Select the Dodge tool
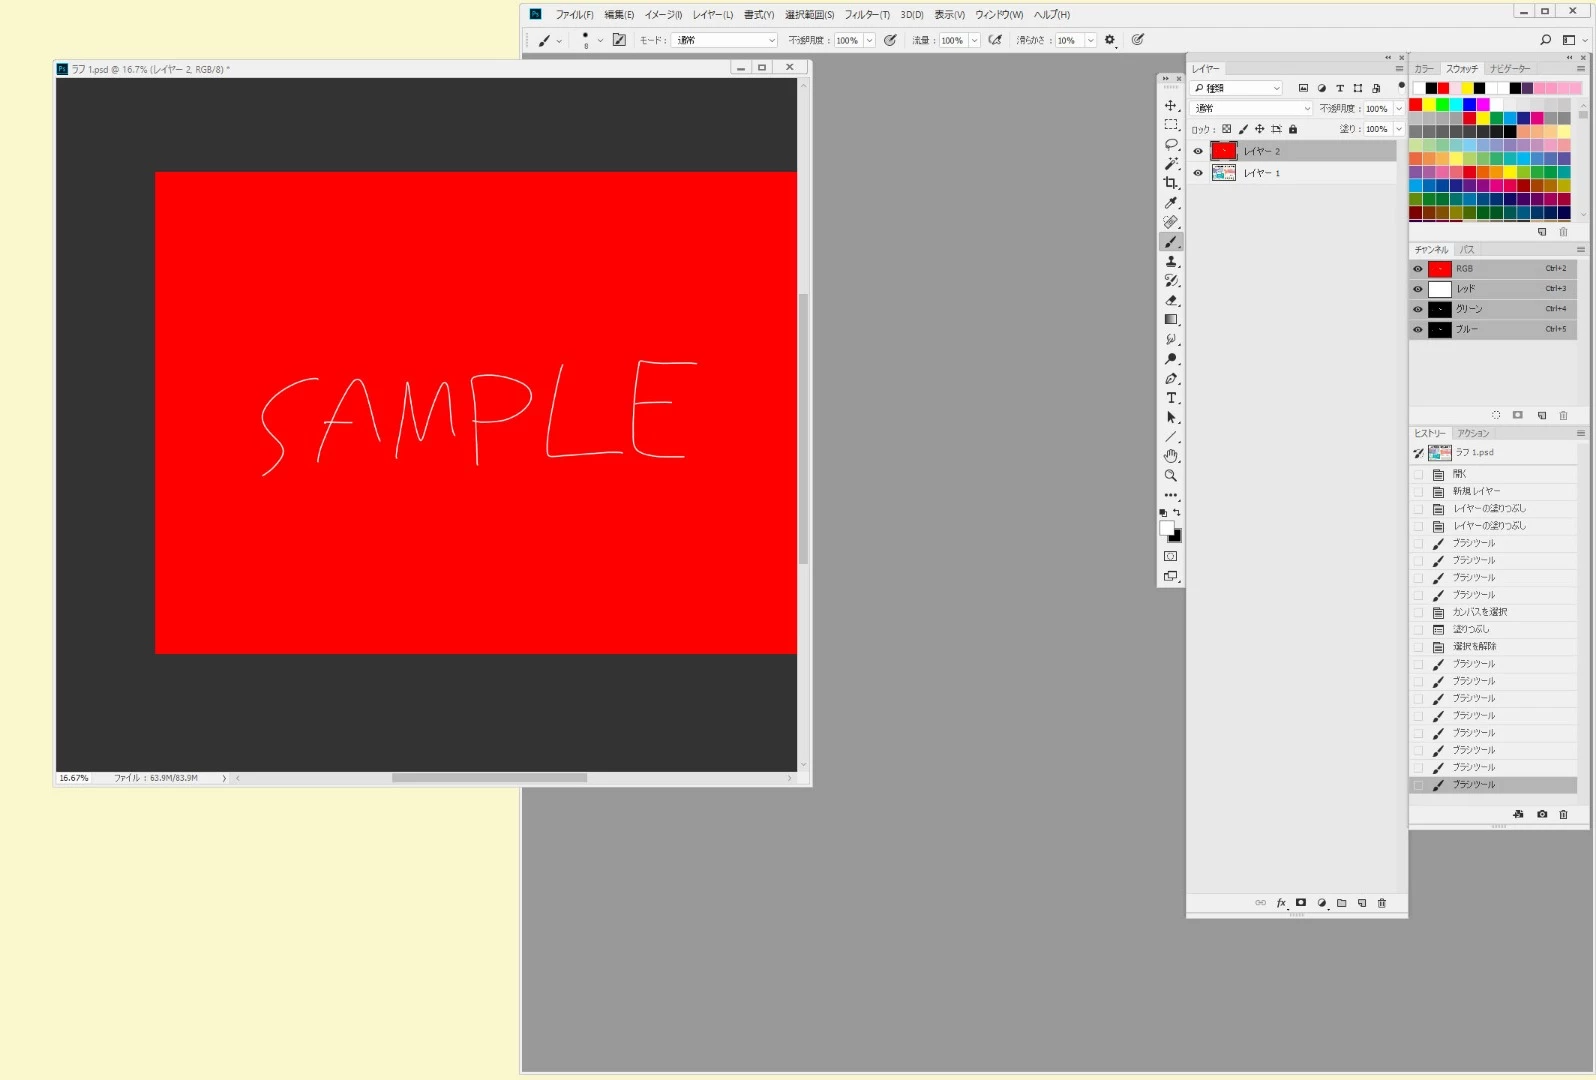 [1170, 359]
